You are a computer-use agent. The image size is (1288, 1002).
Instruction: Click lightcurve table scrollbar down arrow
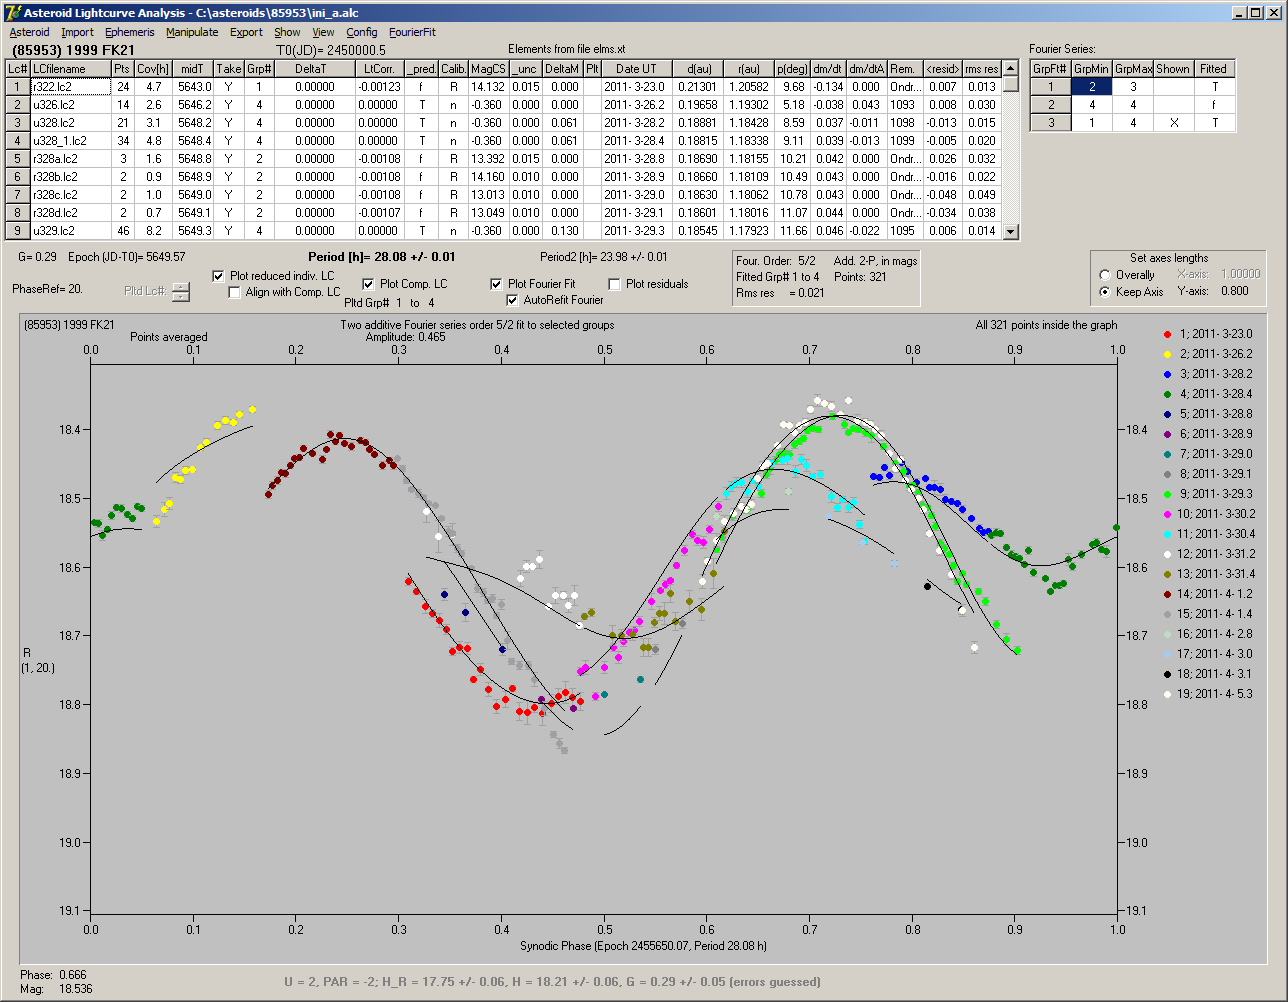pos(1011,232)
